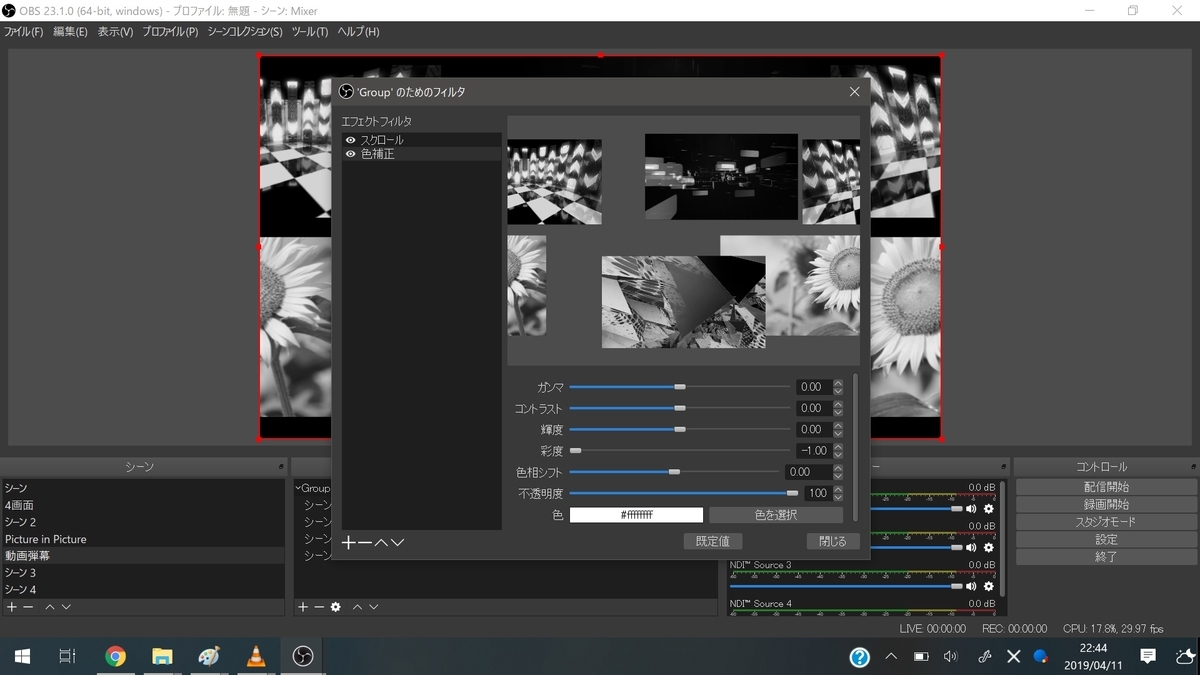Adjust the ガンマ slider
The height and width of the screenshot is (675, 1200).
pyautogui.click(x=680, y=387)
